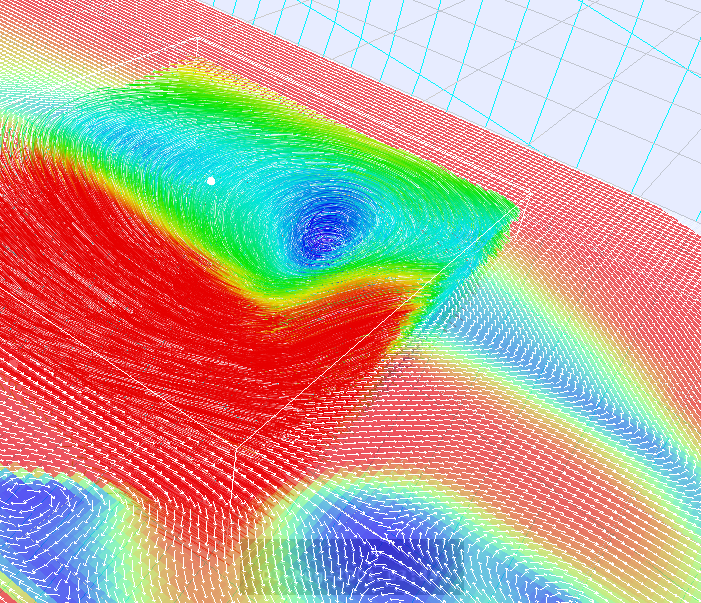Click the faint gray overlay box at bottom
Image resolution: width=701 pixels, height=603 pixels.
point(352,567)
